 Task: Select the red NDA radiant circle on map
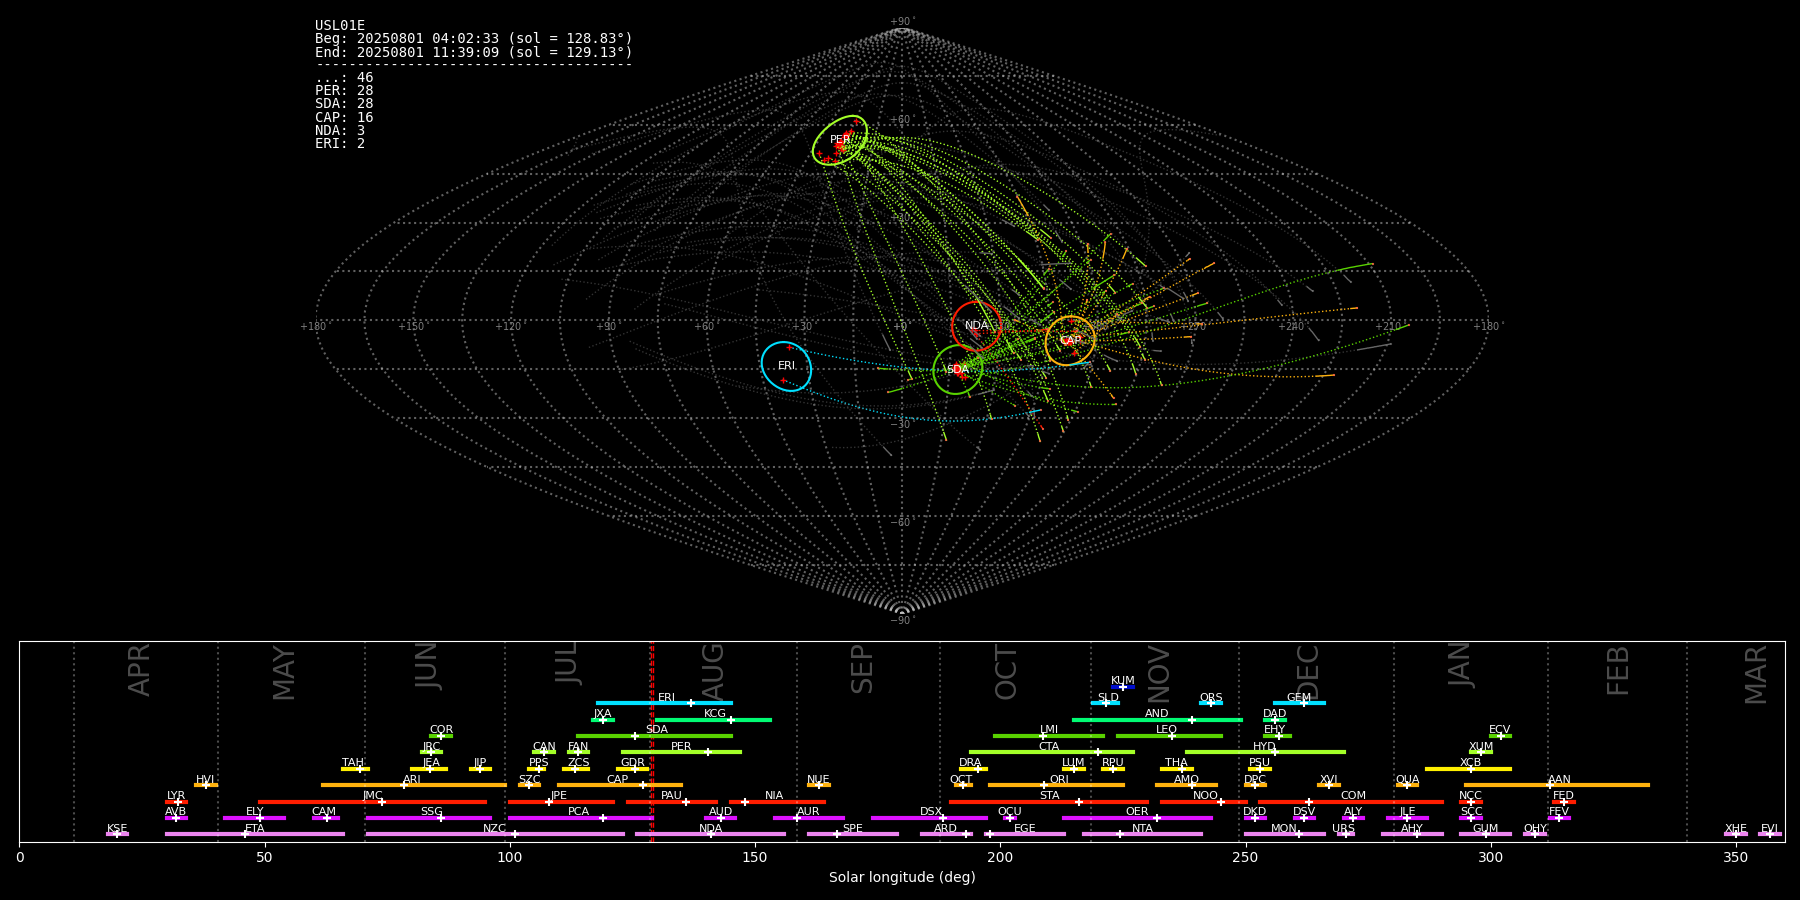[x=976, y=326]
